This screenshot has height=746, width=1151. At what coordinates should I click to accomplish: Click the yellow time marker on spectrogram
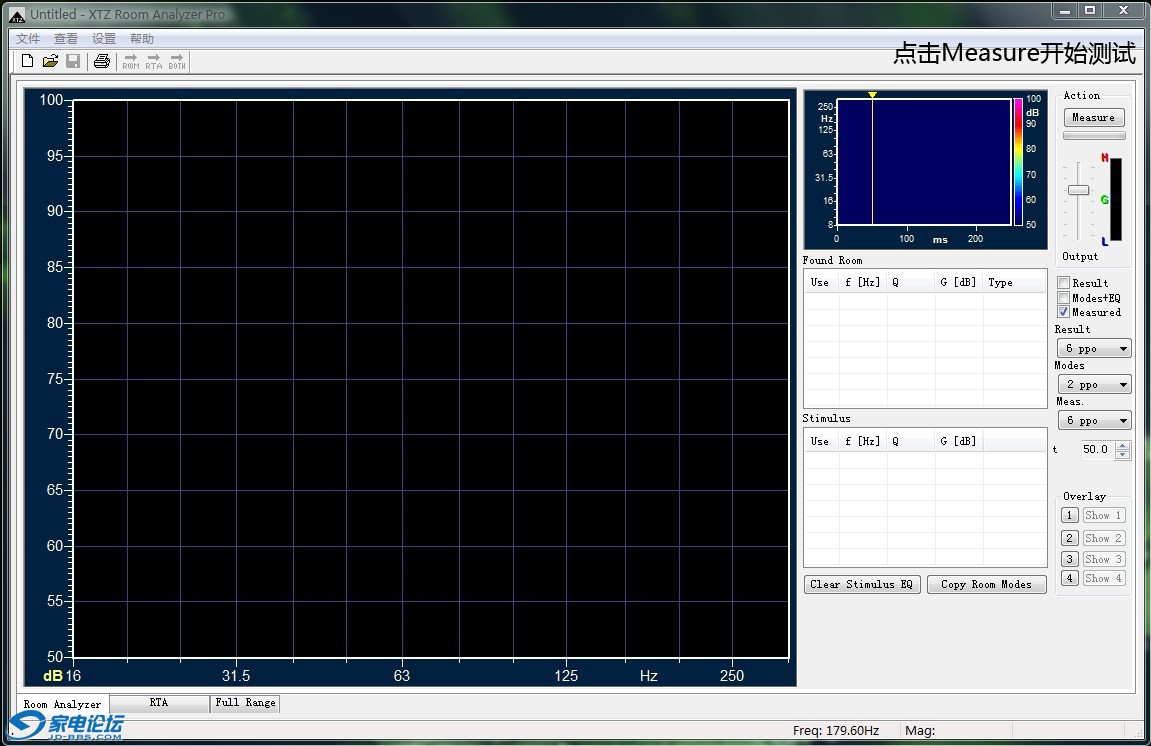(x=872, y=95)
